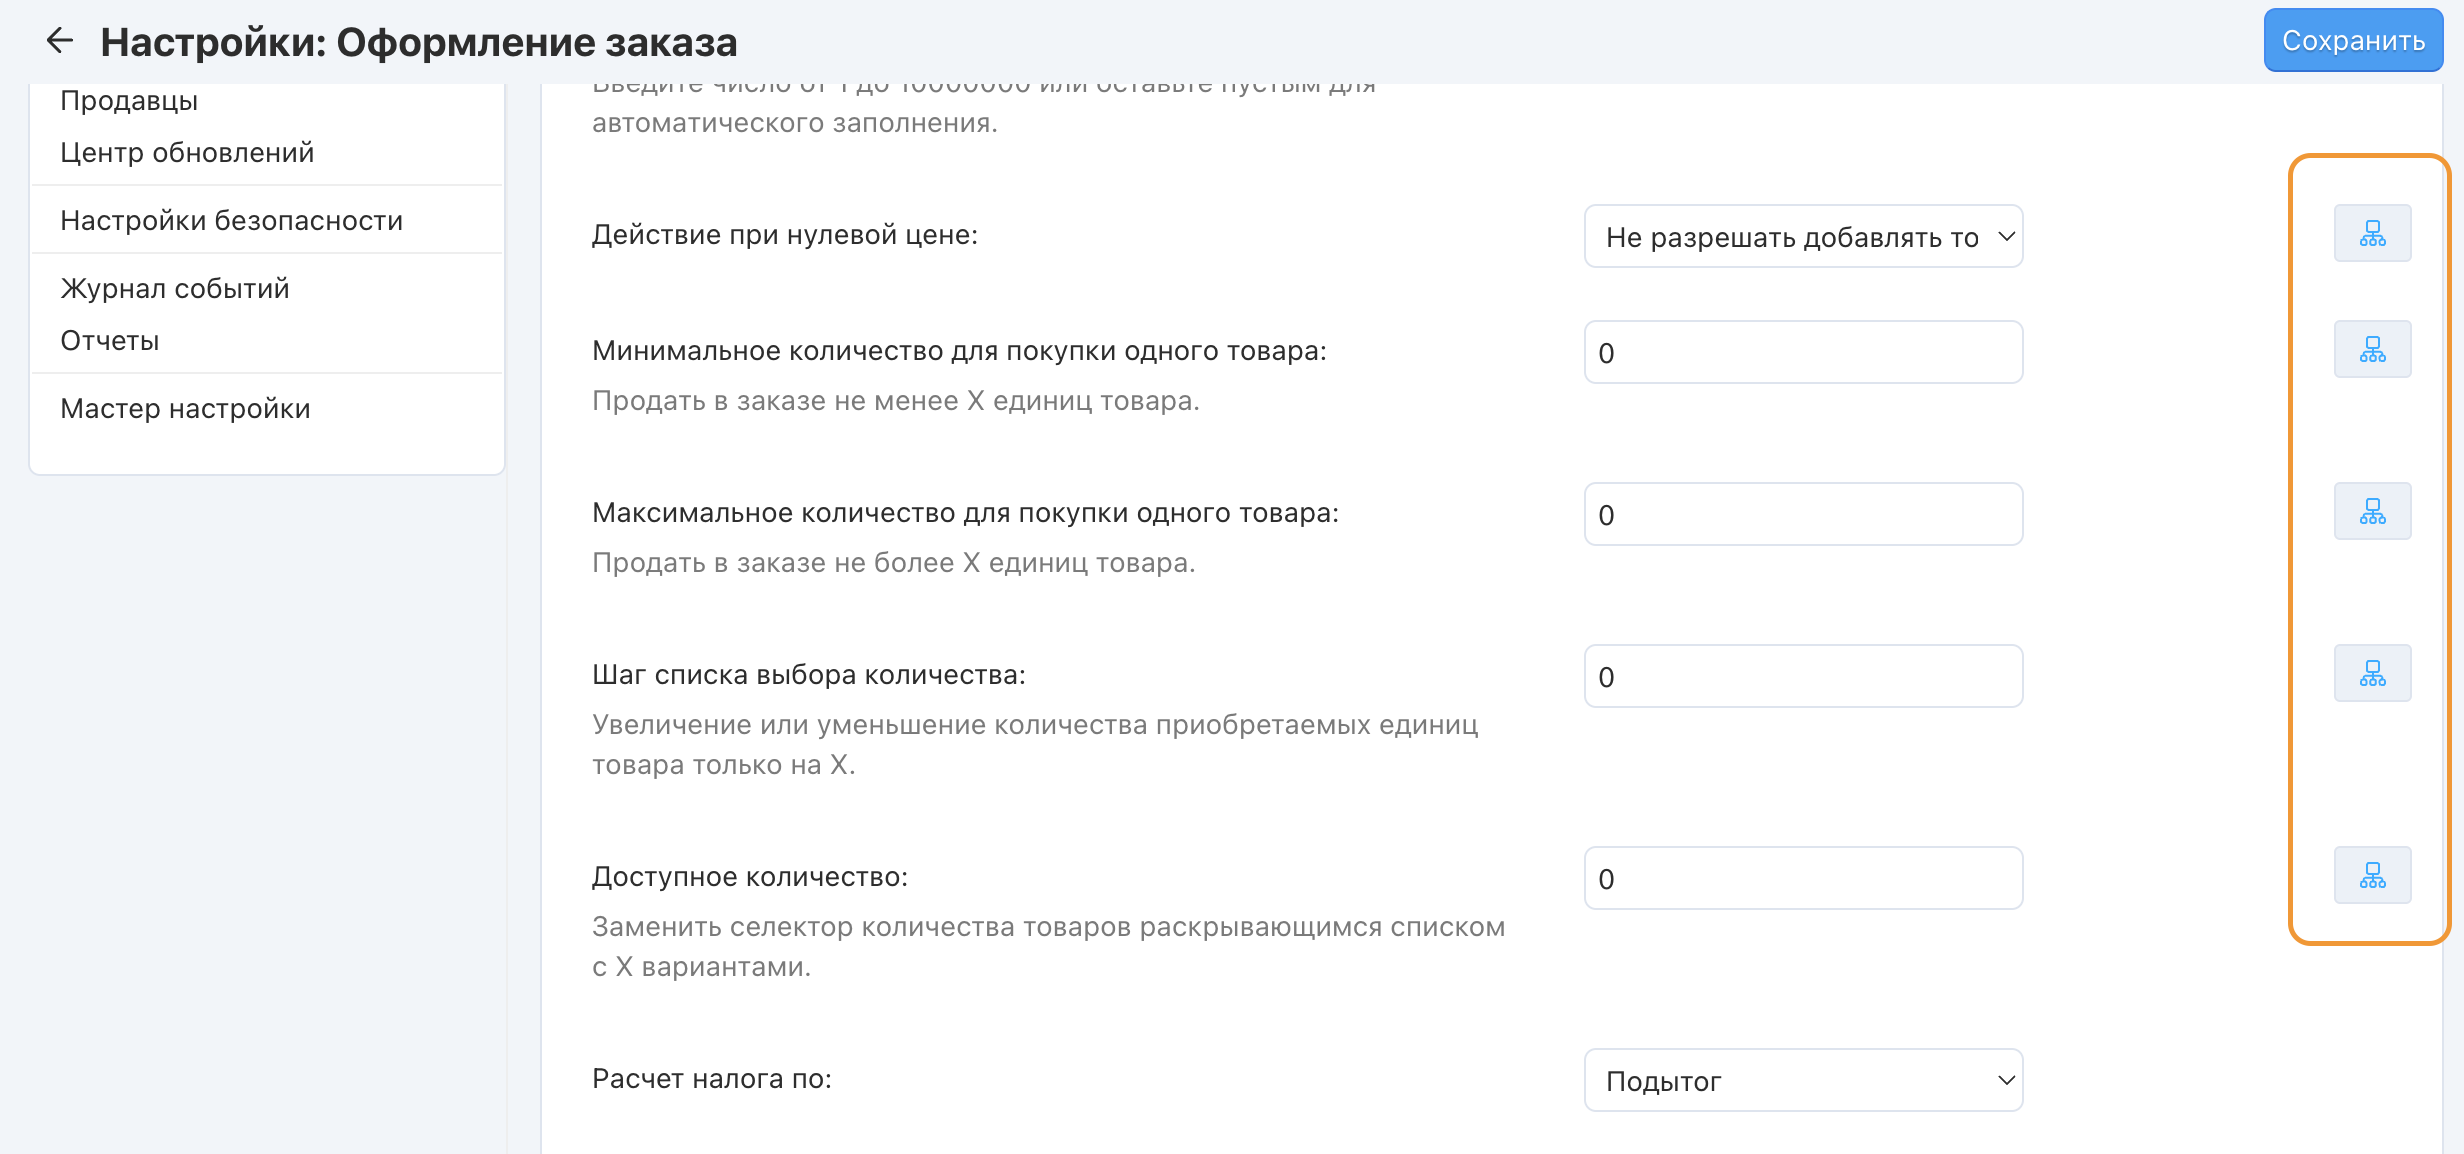The width and height of the screenshot is (2464, 1154).
Task: Click storefront icon for minimum purchase quantity
Action: [x=2372, y=350]
